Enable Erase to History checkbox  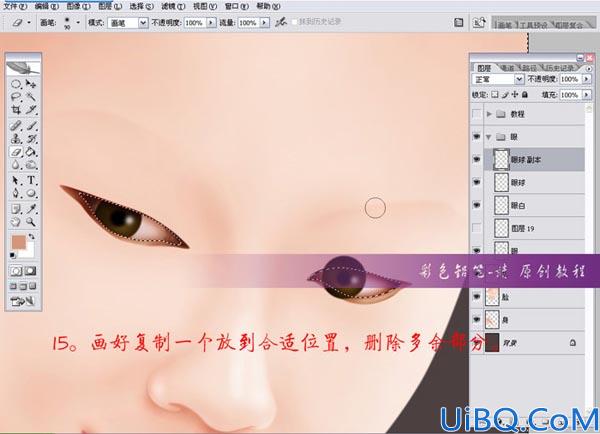point(294,22)
